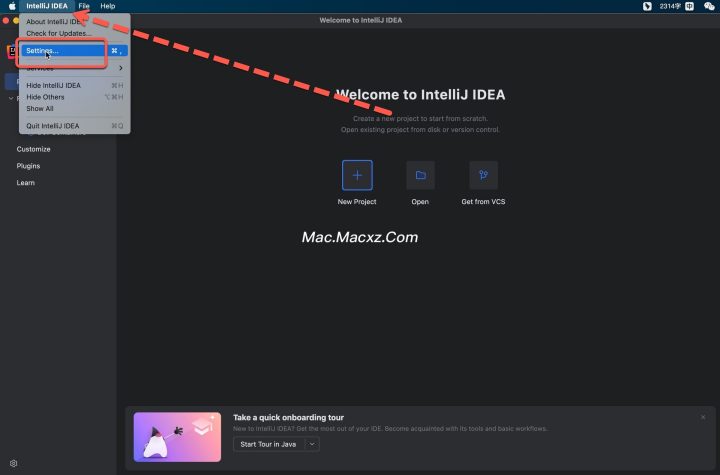This screenshot has width=720, height=475.
Task: Open the settings gear icon at bottom-left
Action: [13, 463]
